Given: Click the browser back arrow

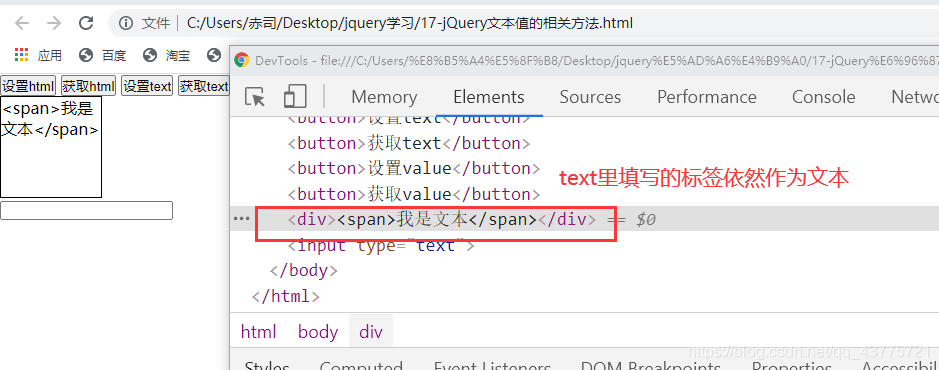Looking at the screenshot, I should (22, 23).
